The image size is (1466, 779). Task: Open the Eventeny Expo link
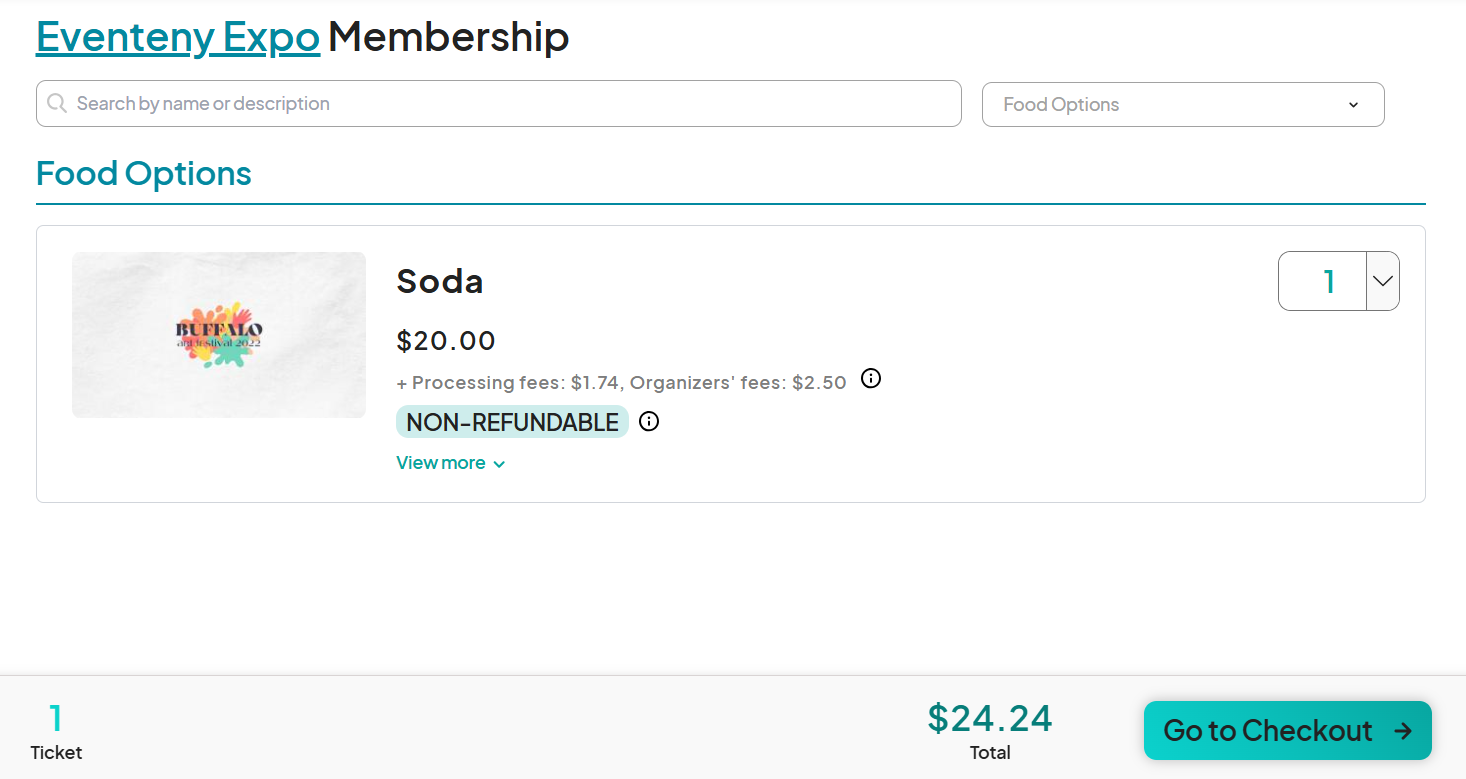(178, 37)
